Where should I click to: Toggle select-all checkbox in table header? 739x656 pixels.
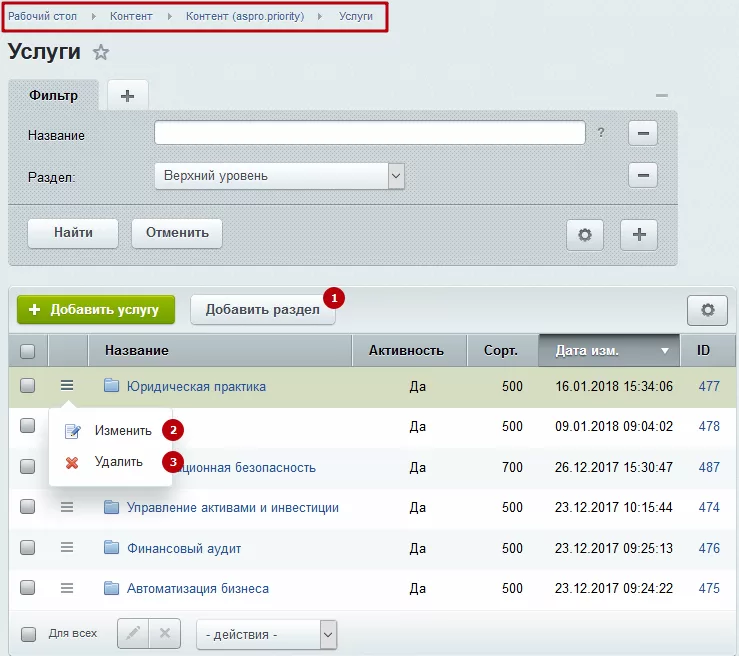pyautogui.click(x=27, y=351)
